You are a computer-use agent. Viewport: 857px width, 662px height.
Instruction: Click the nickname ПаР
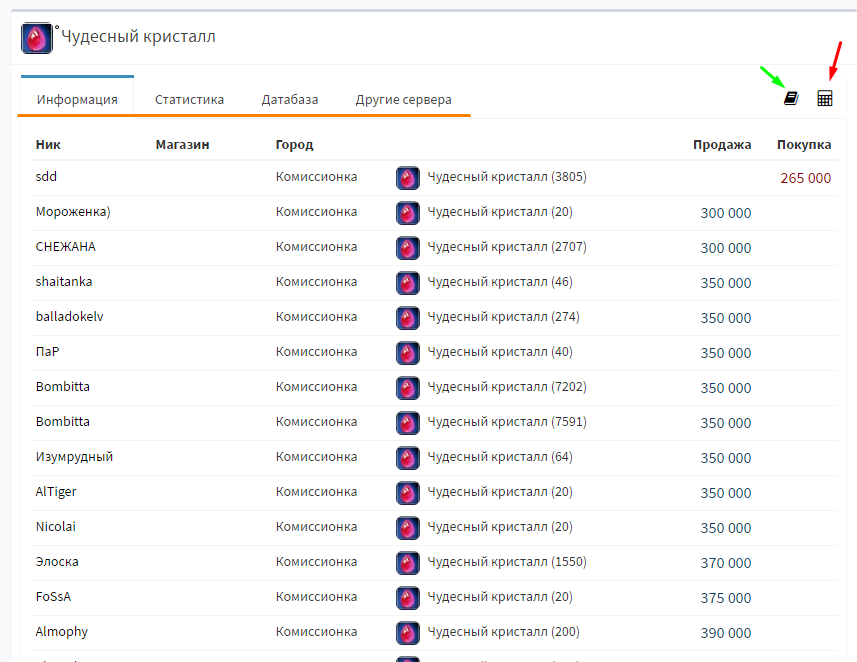48,352
